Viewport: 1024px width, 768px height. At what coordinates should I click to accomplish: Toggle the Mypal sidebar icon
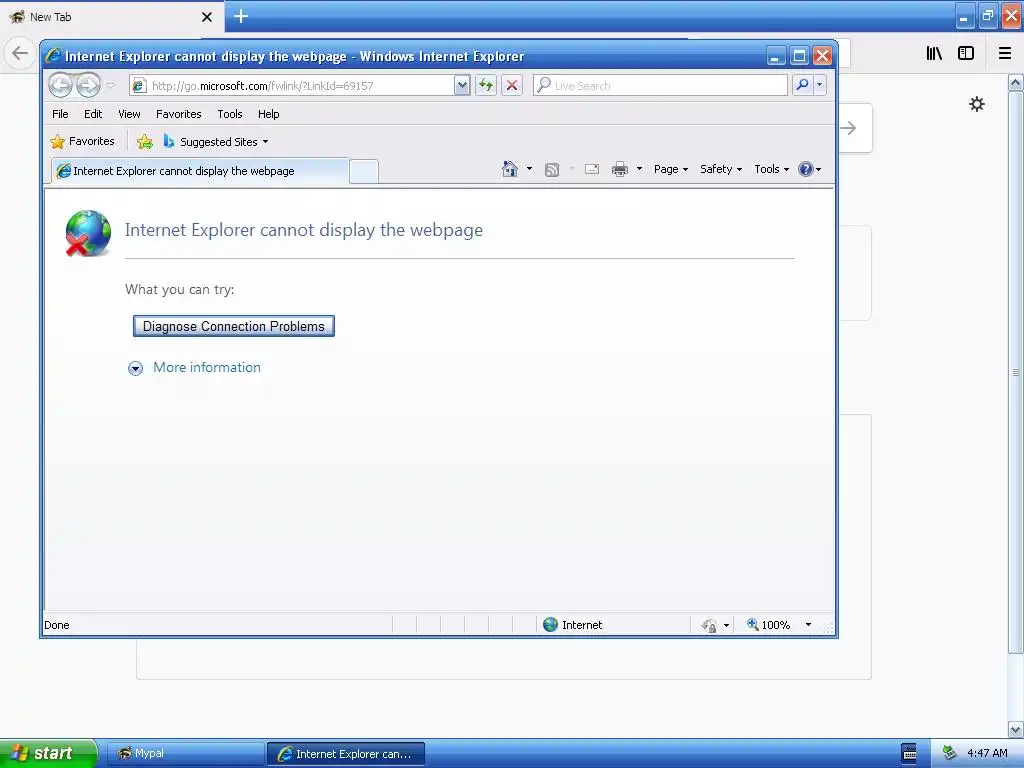tap(966, 53)
